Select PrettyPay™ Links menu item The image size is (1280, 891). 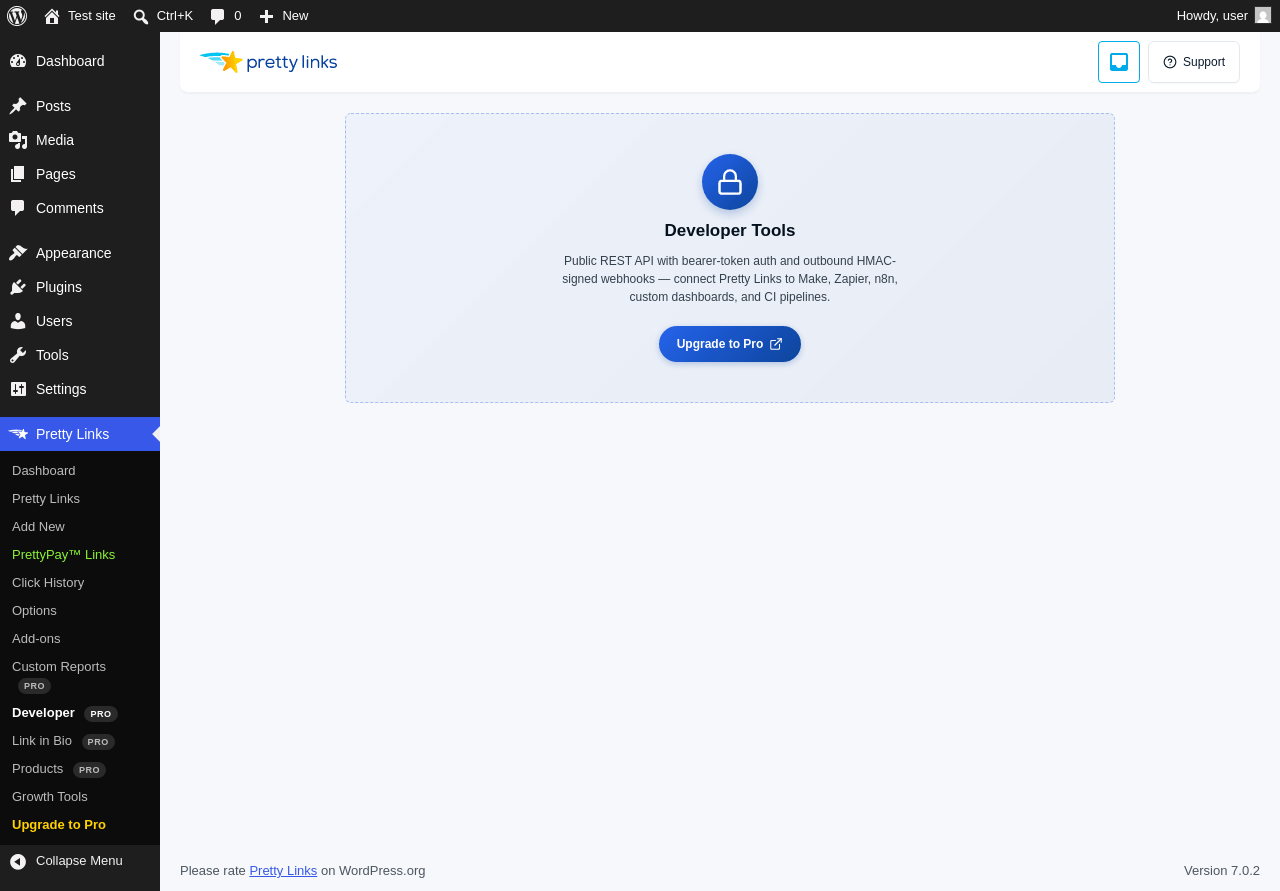(63, 555)
